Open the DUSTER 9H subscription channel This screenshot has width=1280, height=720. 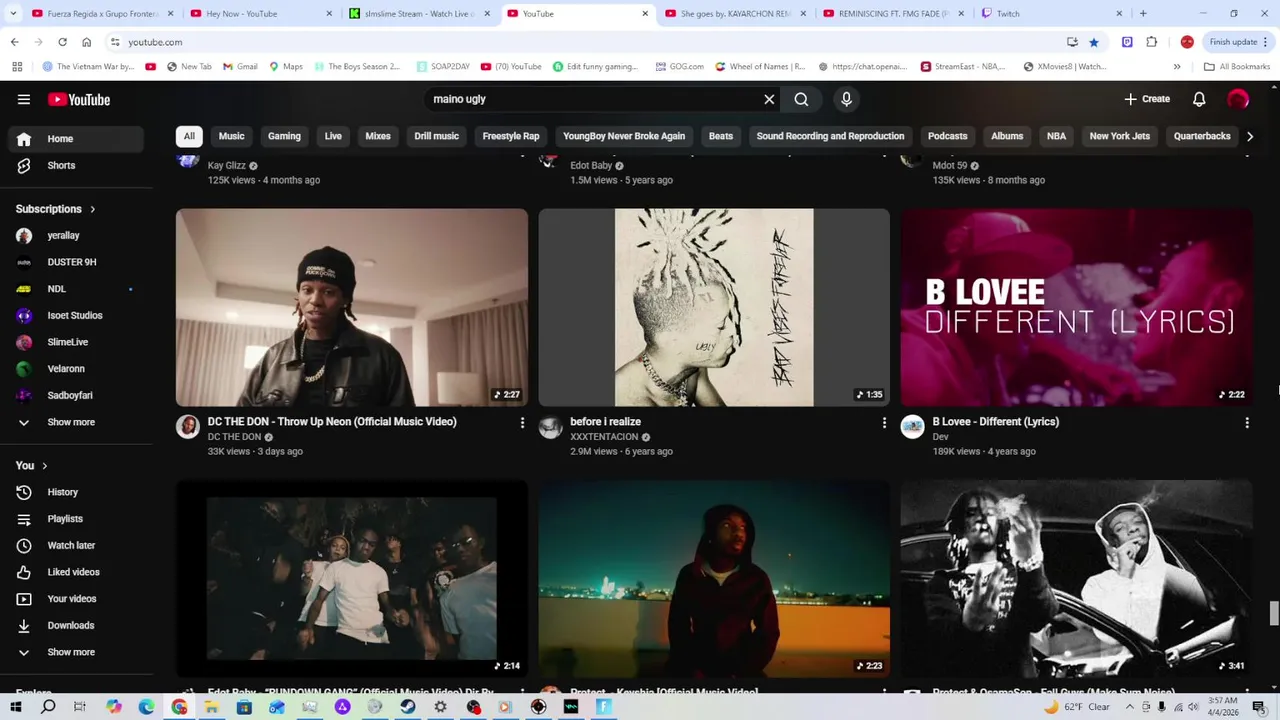[76, 262]
